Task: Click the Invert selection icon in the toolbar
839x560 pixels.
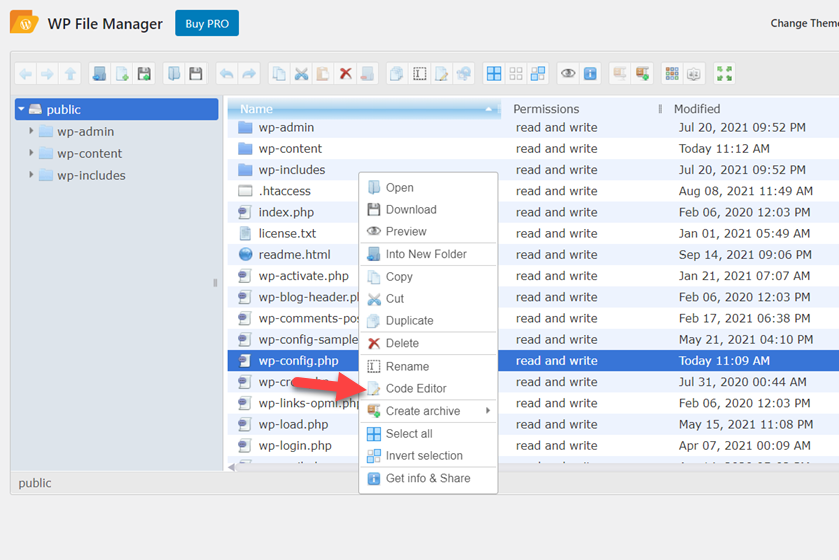Action: pyautogui.click(x=538, y=74)
